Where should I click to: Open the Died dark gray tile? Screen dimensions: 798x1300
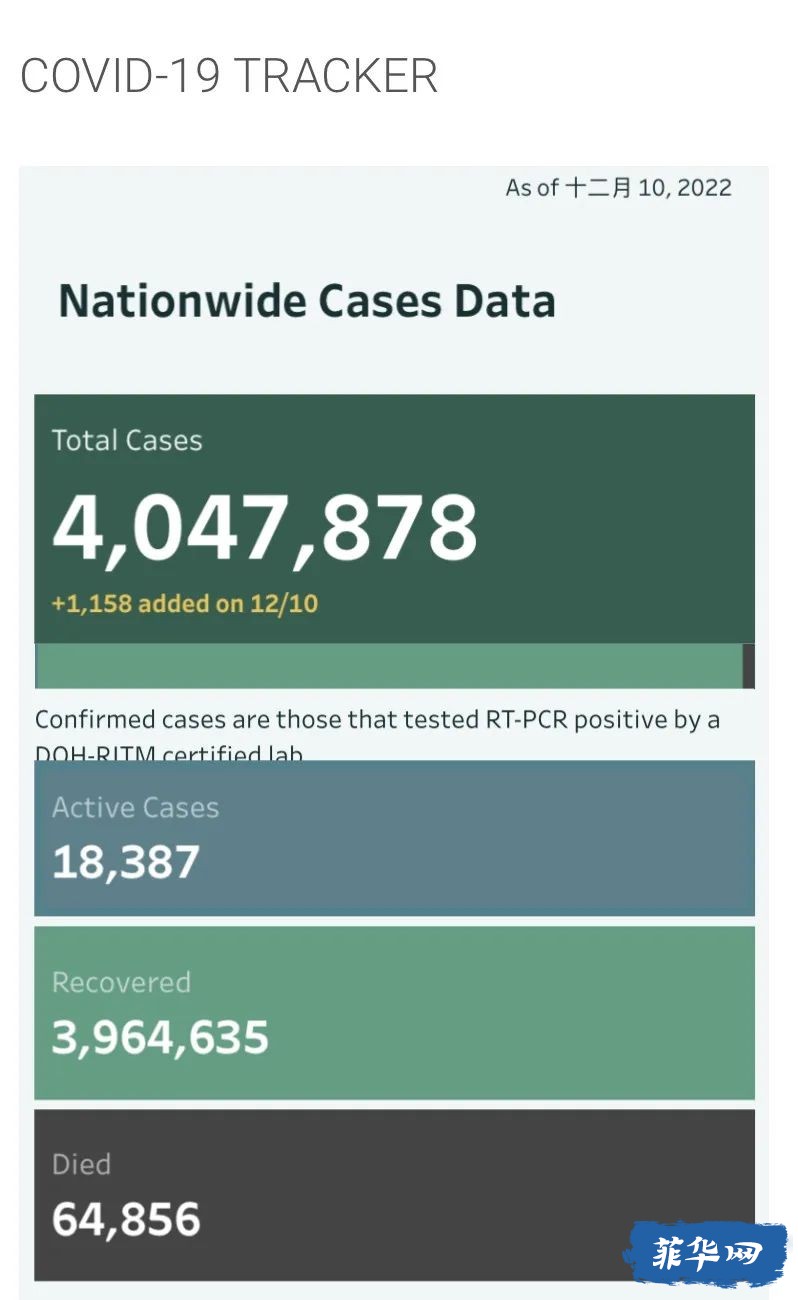pos(394,1195)
